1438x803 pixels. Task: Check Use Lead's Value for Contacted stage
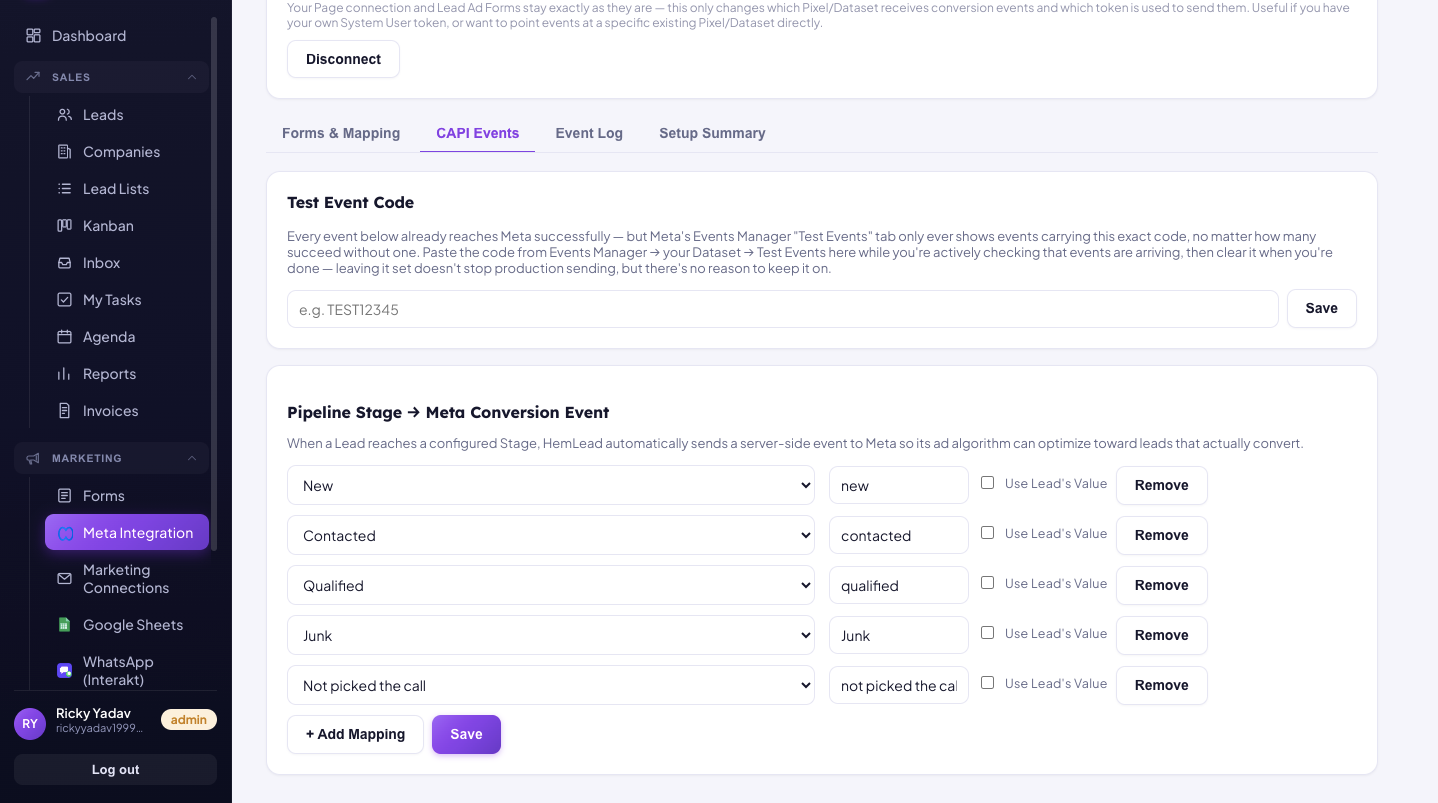(988, 533)
